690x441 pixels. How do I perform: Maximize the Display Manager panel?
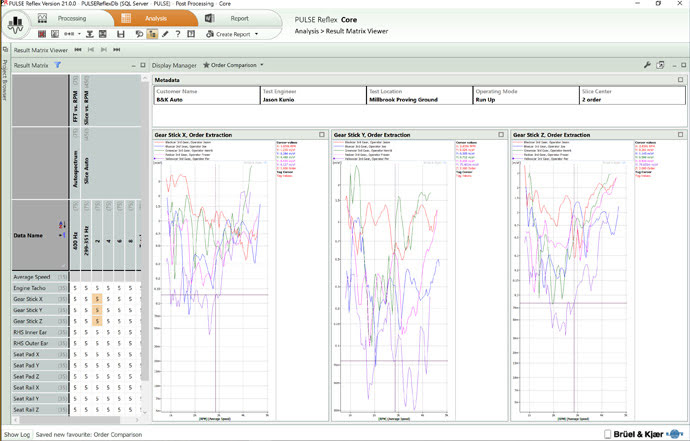683,65
